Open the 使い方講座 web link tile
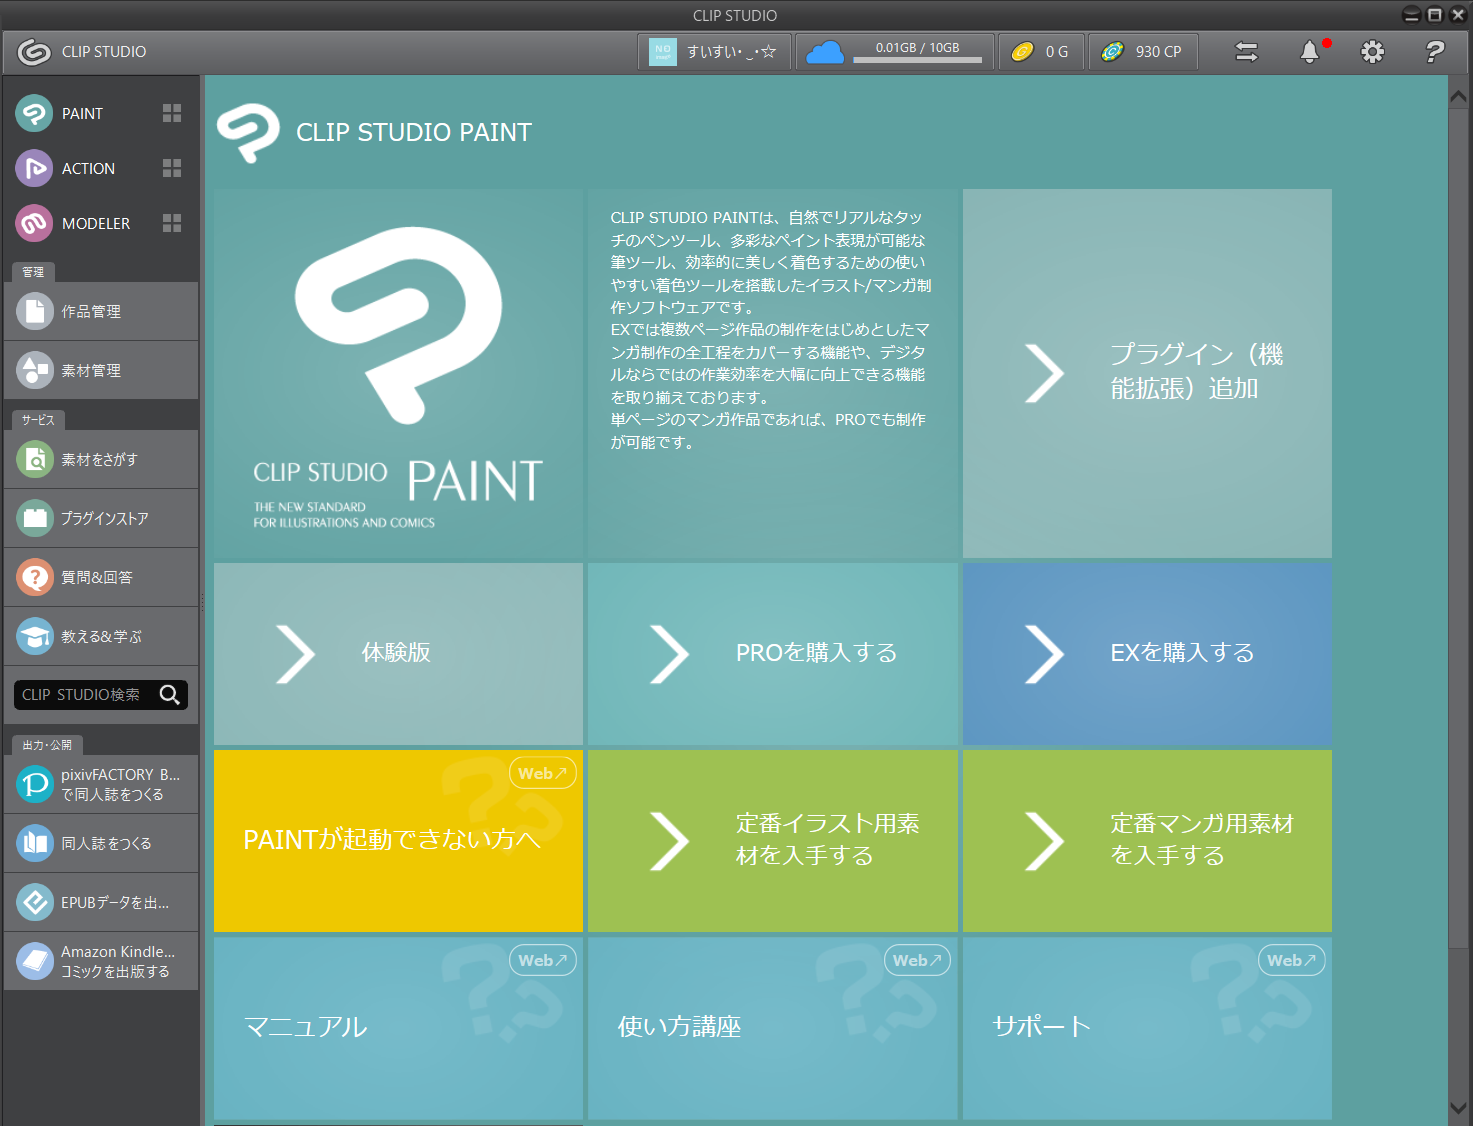1473x1126 pixels. click(x=773, y=1028)
